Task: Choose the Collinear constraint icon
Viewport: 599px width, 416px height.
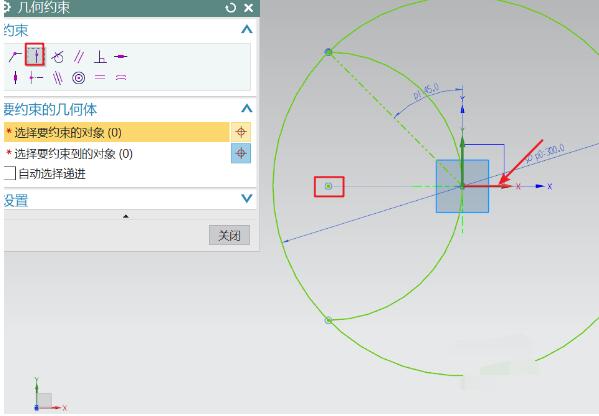Action: (x=58, y=78)
